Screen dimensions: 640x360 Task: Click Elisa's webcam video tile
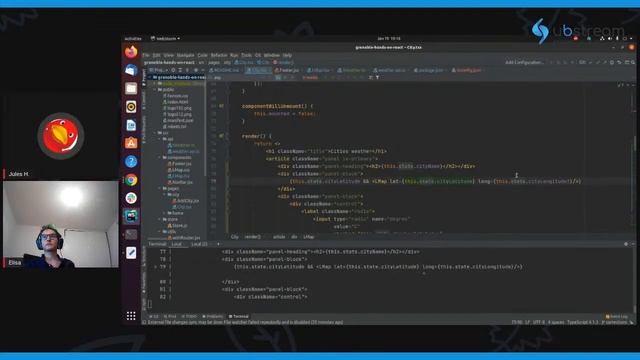point(61,224)
